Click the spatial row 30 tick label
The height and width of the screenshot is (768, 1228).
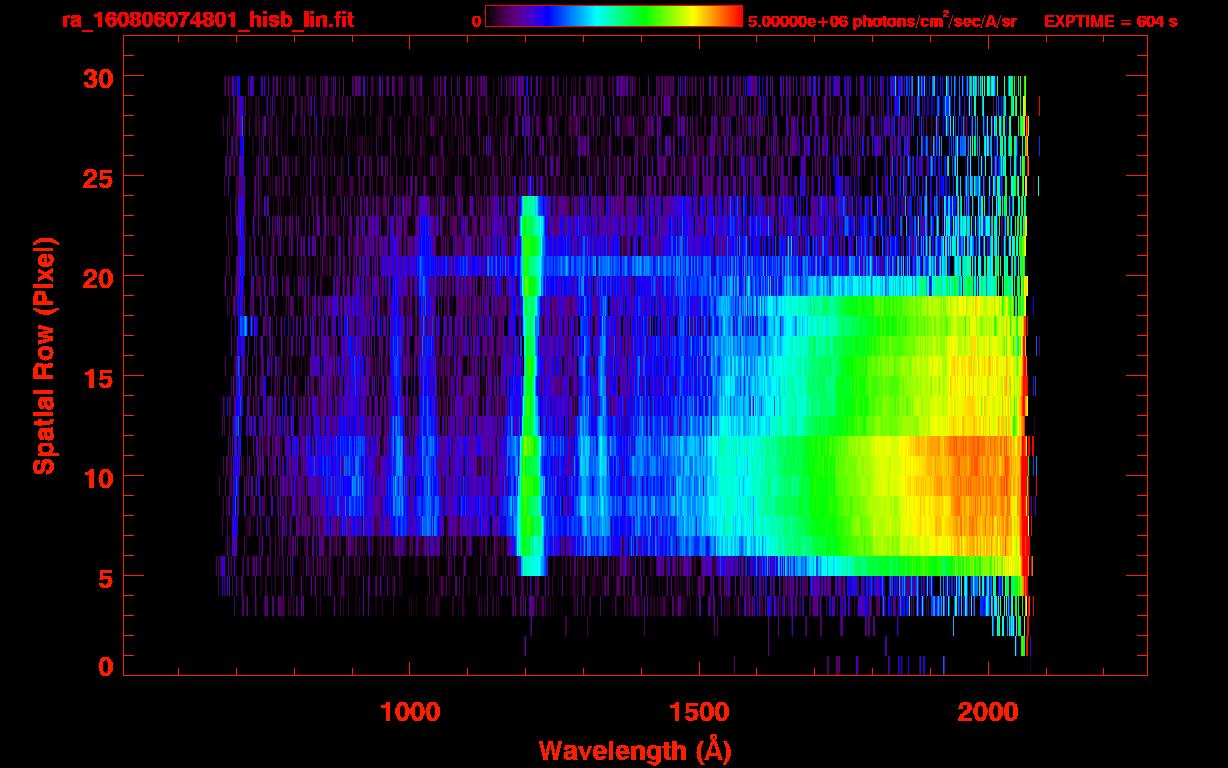[97, 77]
